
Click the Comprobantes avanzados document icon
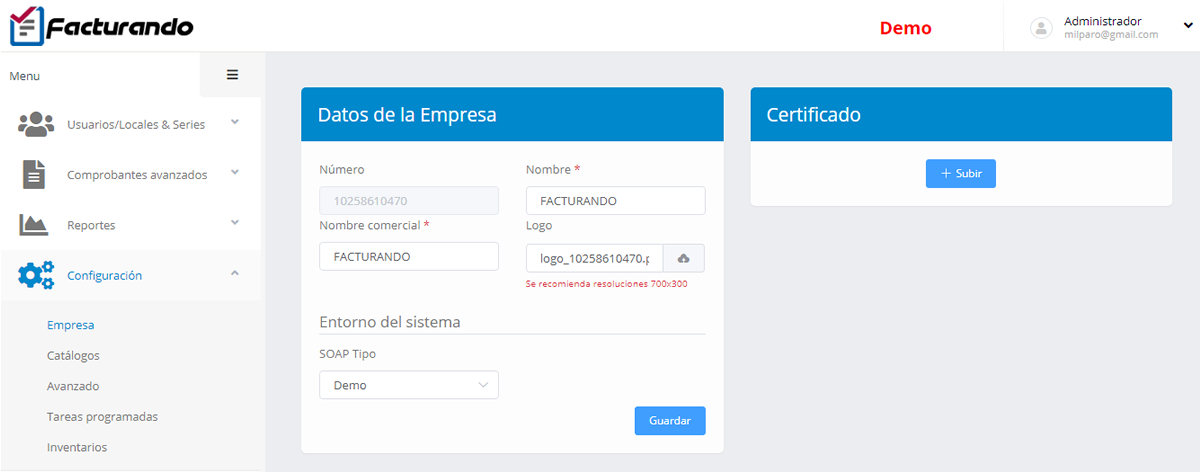pyautogui.click(x=35, y=174)
